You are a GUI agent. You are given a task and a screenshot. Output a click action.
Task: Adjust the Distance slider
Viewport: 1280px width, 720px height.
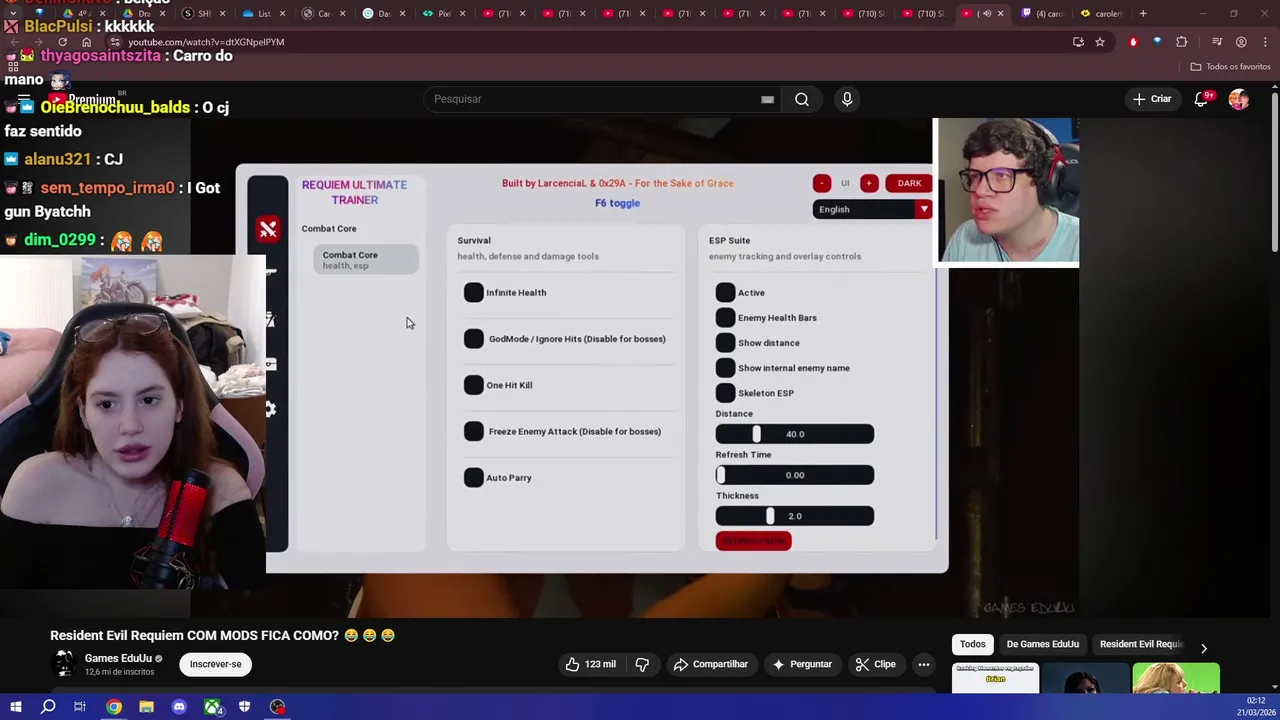point(795,434)
